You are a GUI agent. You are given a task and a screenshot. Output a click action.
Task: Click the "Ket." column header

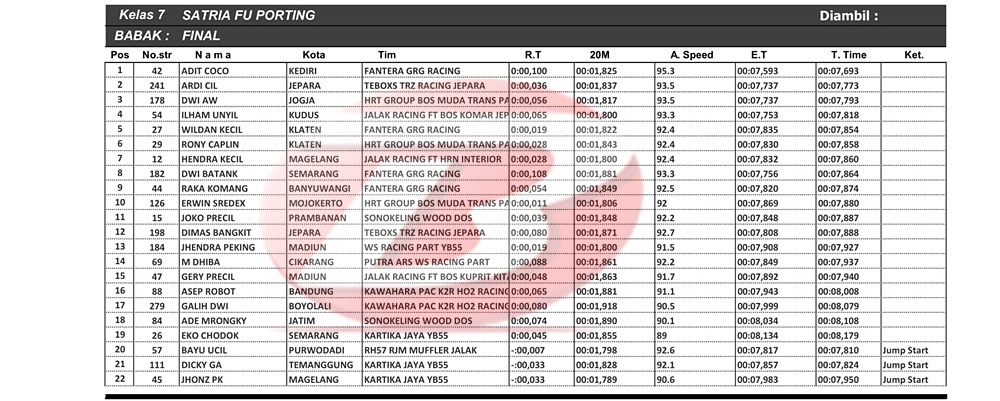(x=913, y=55)
